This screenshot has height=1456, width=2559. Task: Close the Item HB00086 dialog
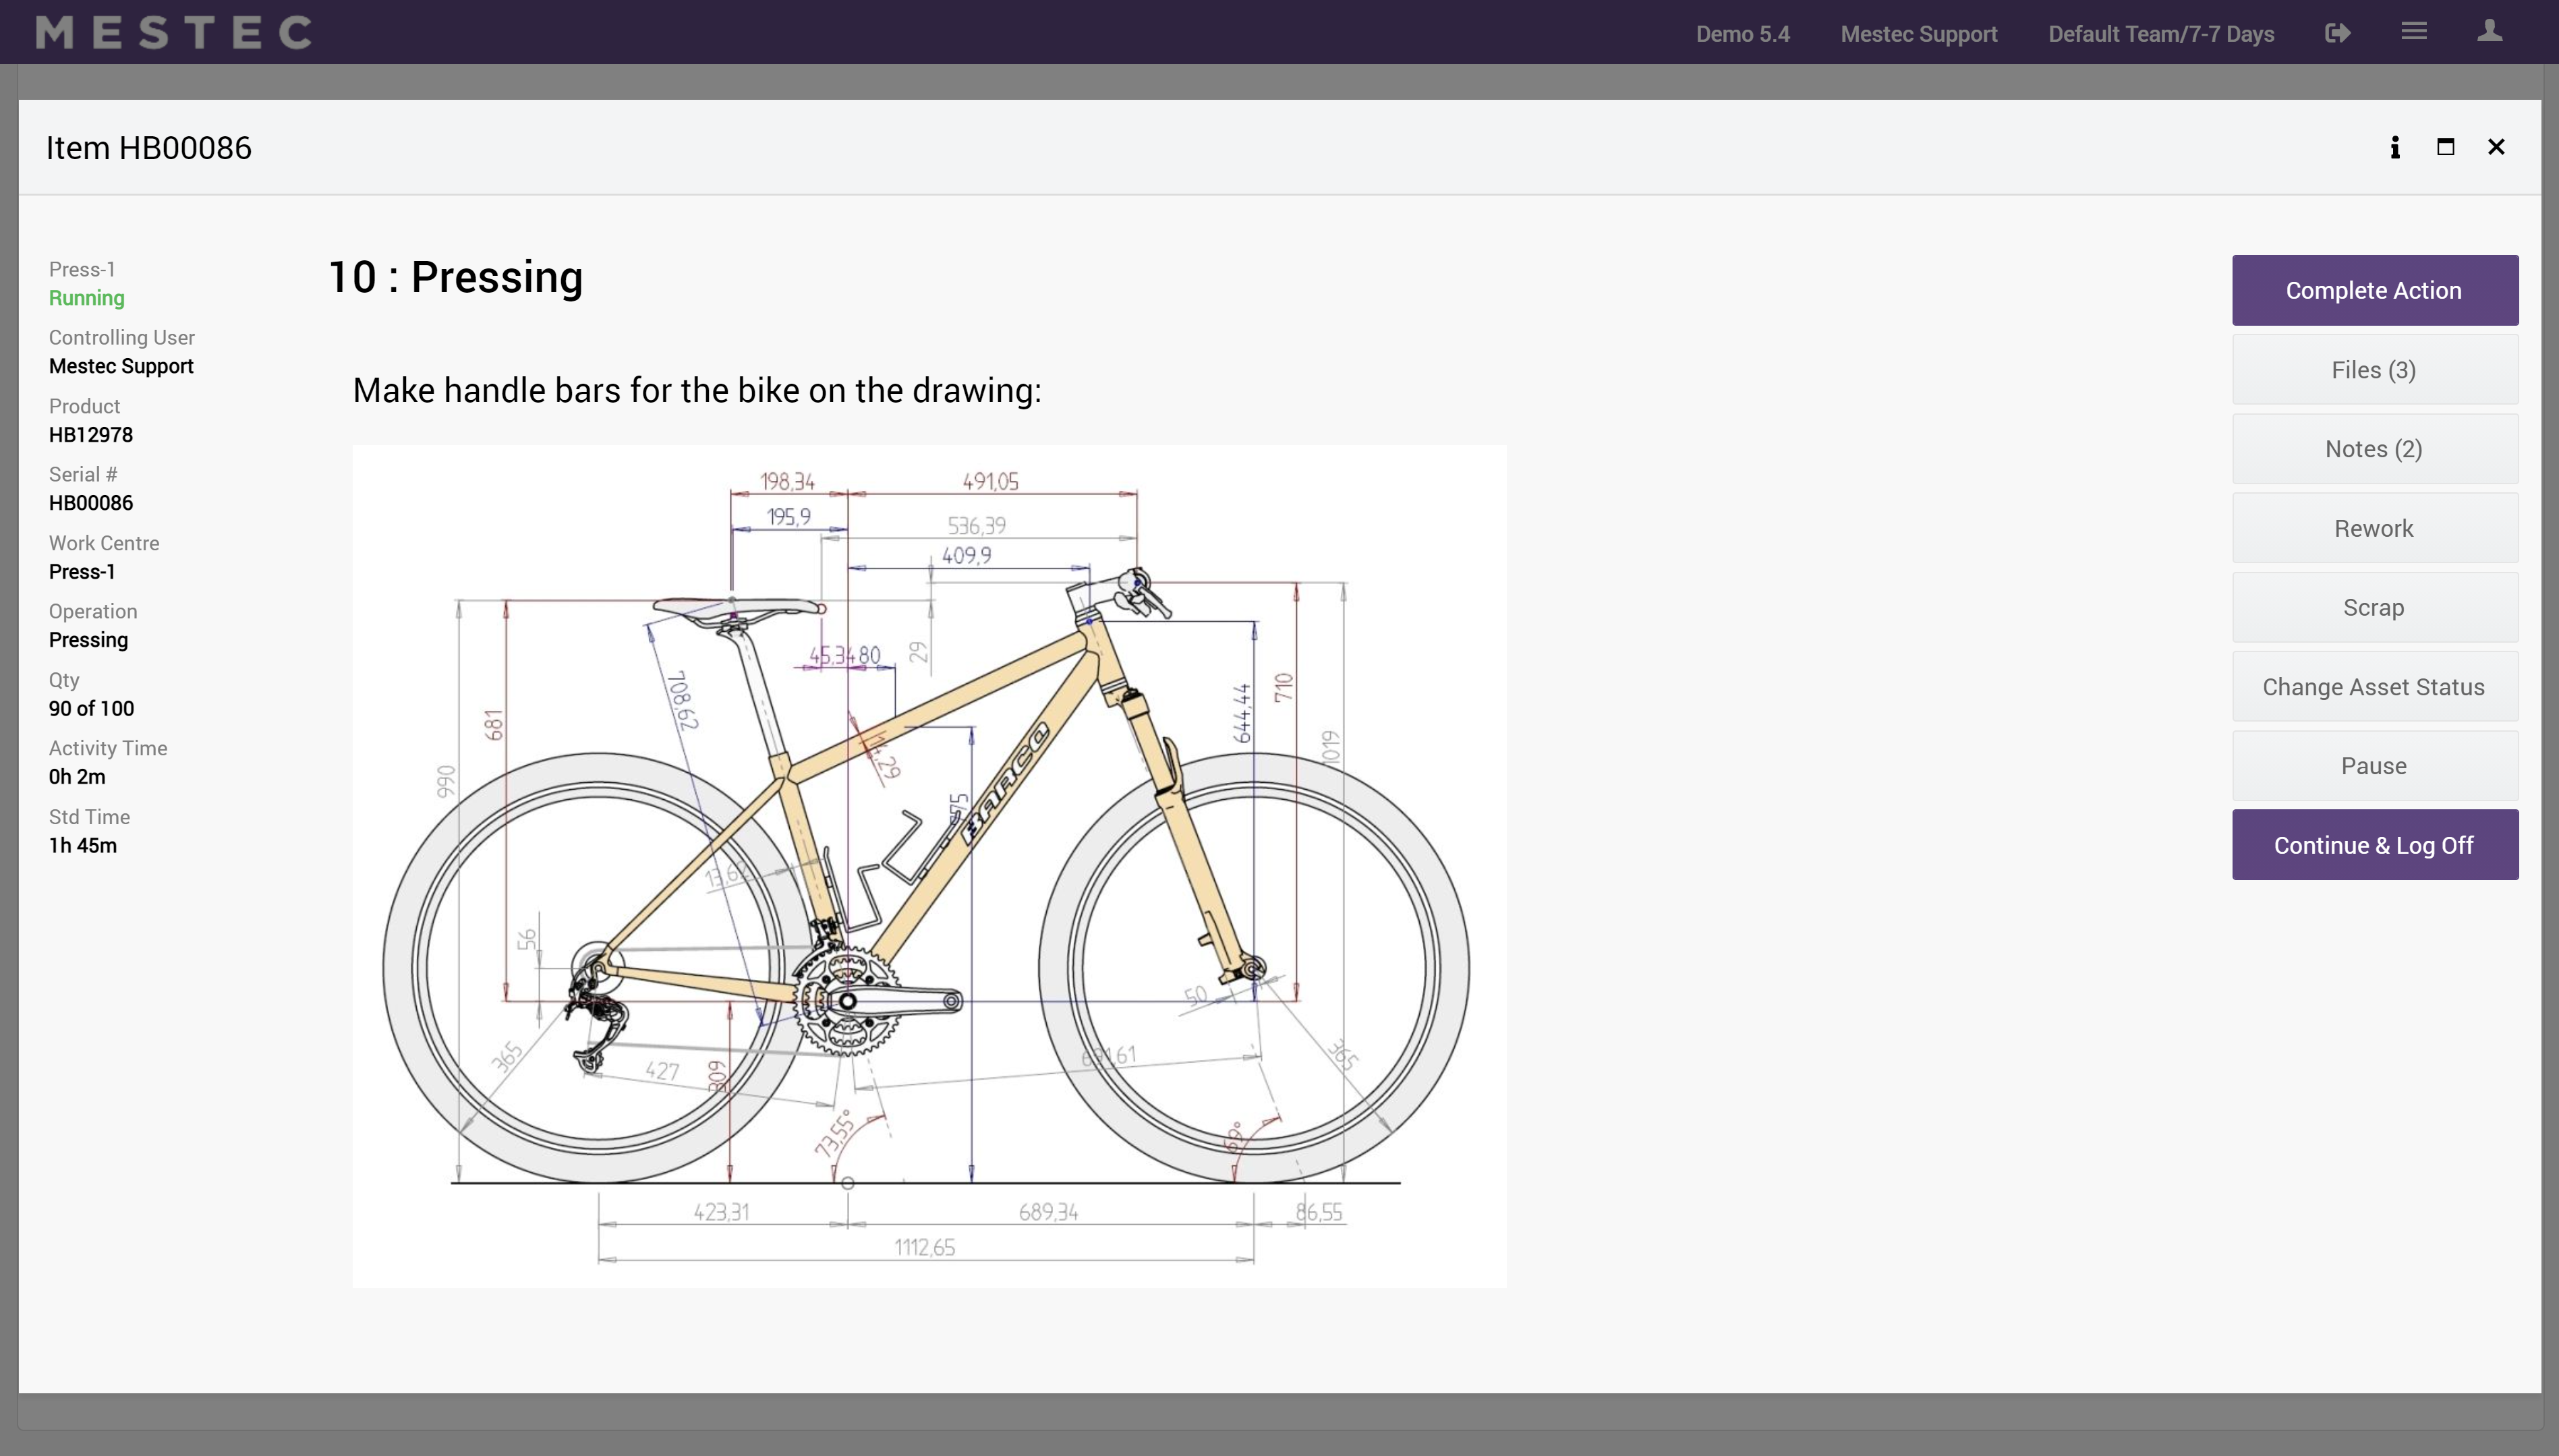[x=2496, y=147]
